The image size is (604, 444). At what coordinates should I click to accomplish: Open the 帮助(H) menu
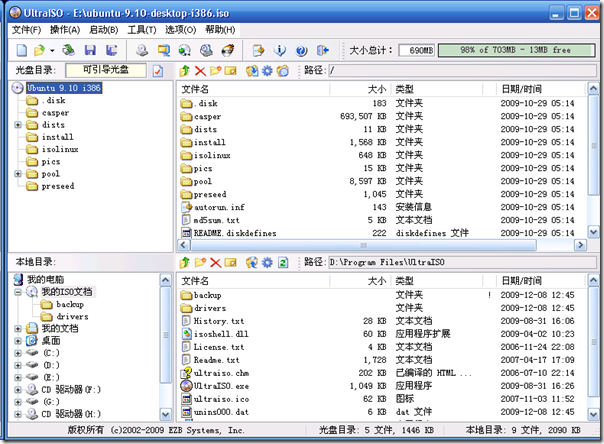pyautogui.click(x=220, y=30)
